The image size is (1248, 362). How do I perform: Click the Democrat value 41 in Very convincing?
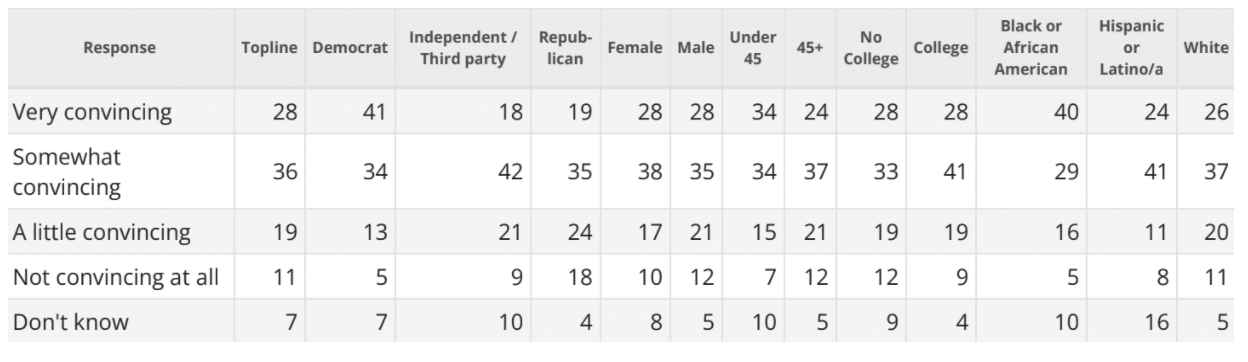point(372,112)
